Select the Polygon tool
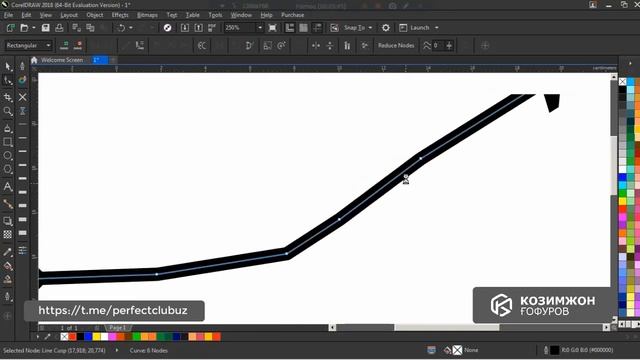This screenshot has width=640, height=360. pos(8,169)
